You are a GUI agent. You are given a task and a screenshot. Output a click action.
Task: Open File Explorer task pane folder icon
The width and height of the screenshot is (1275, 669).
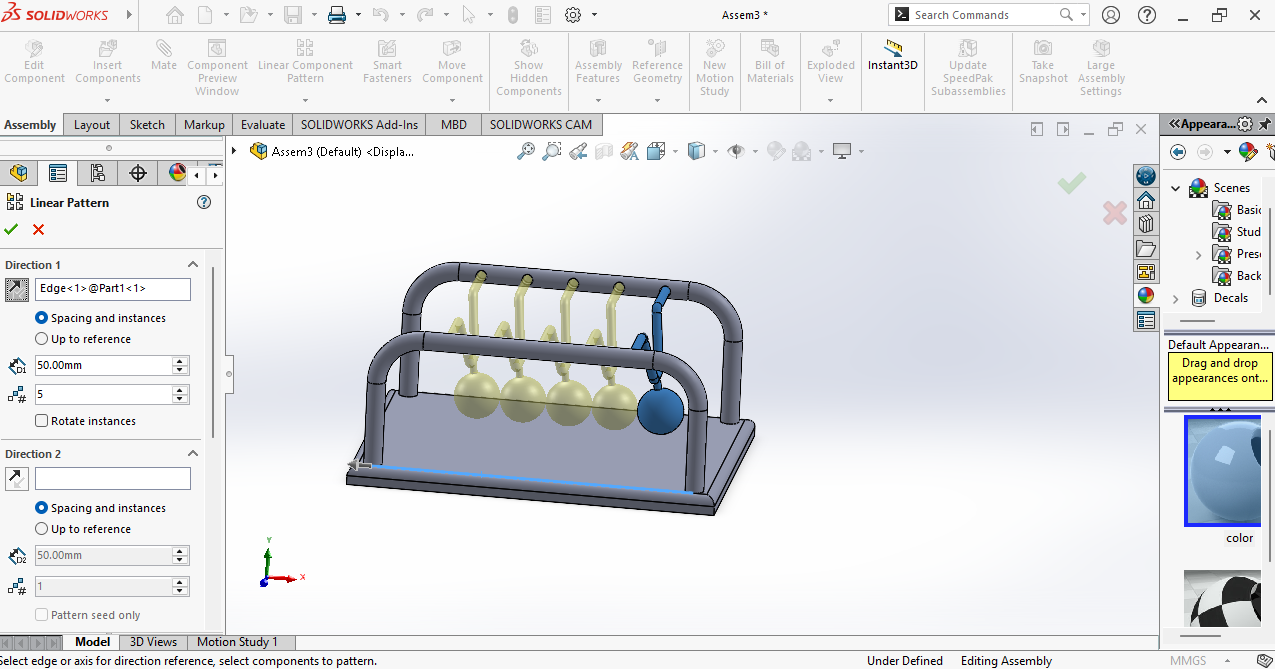(x=1146, y=248)
